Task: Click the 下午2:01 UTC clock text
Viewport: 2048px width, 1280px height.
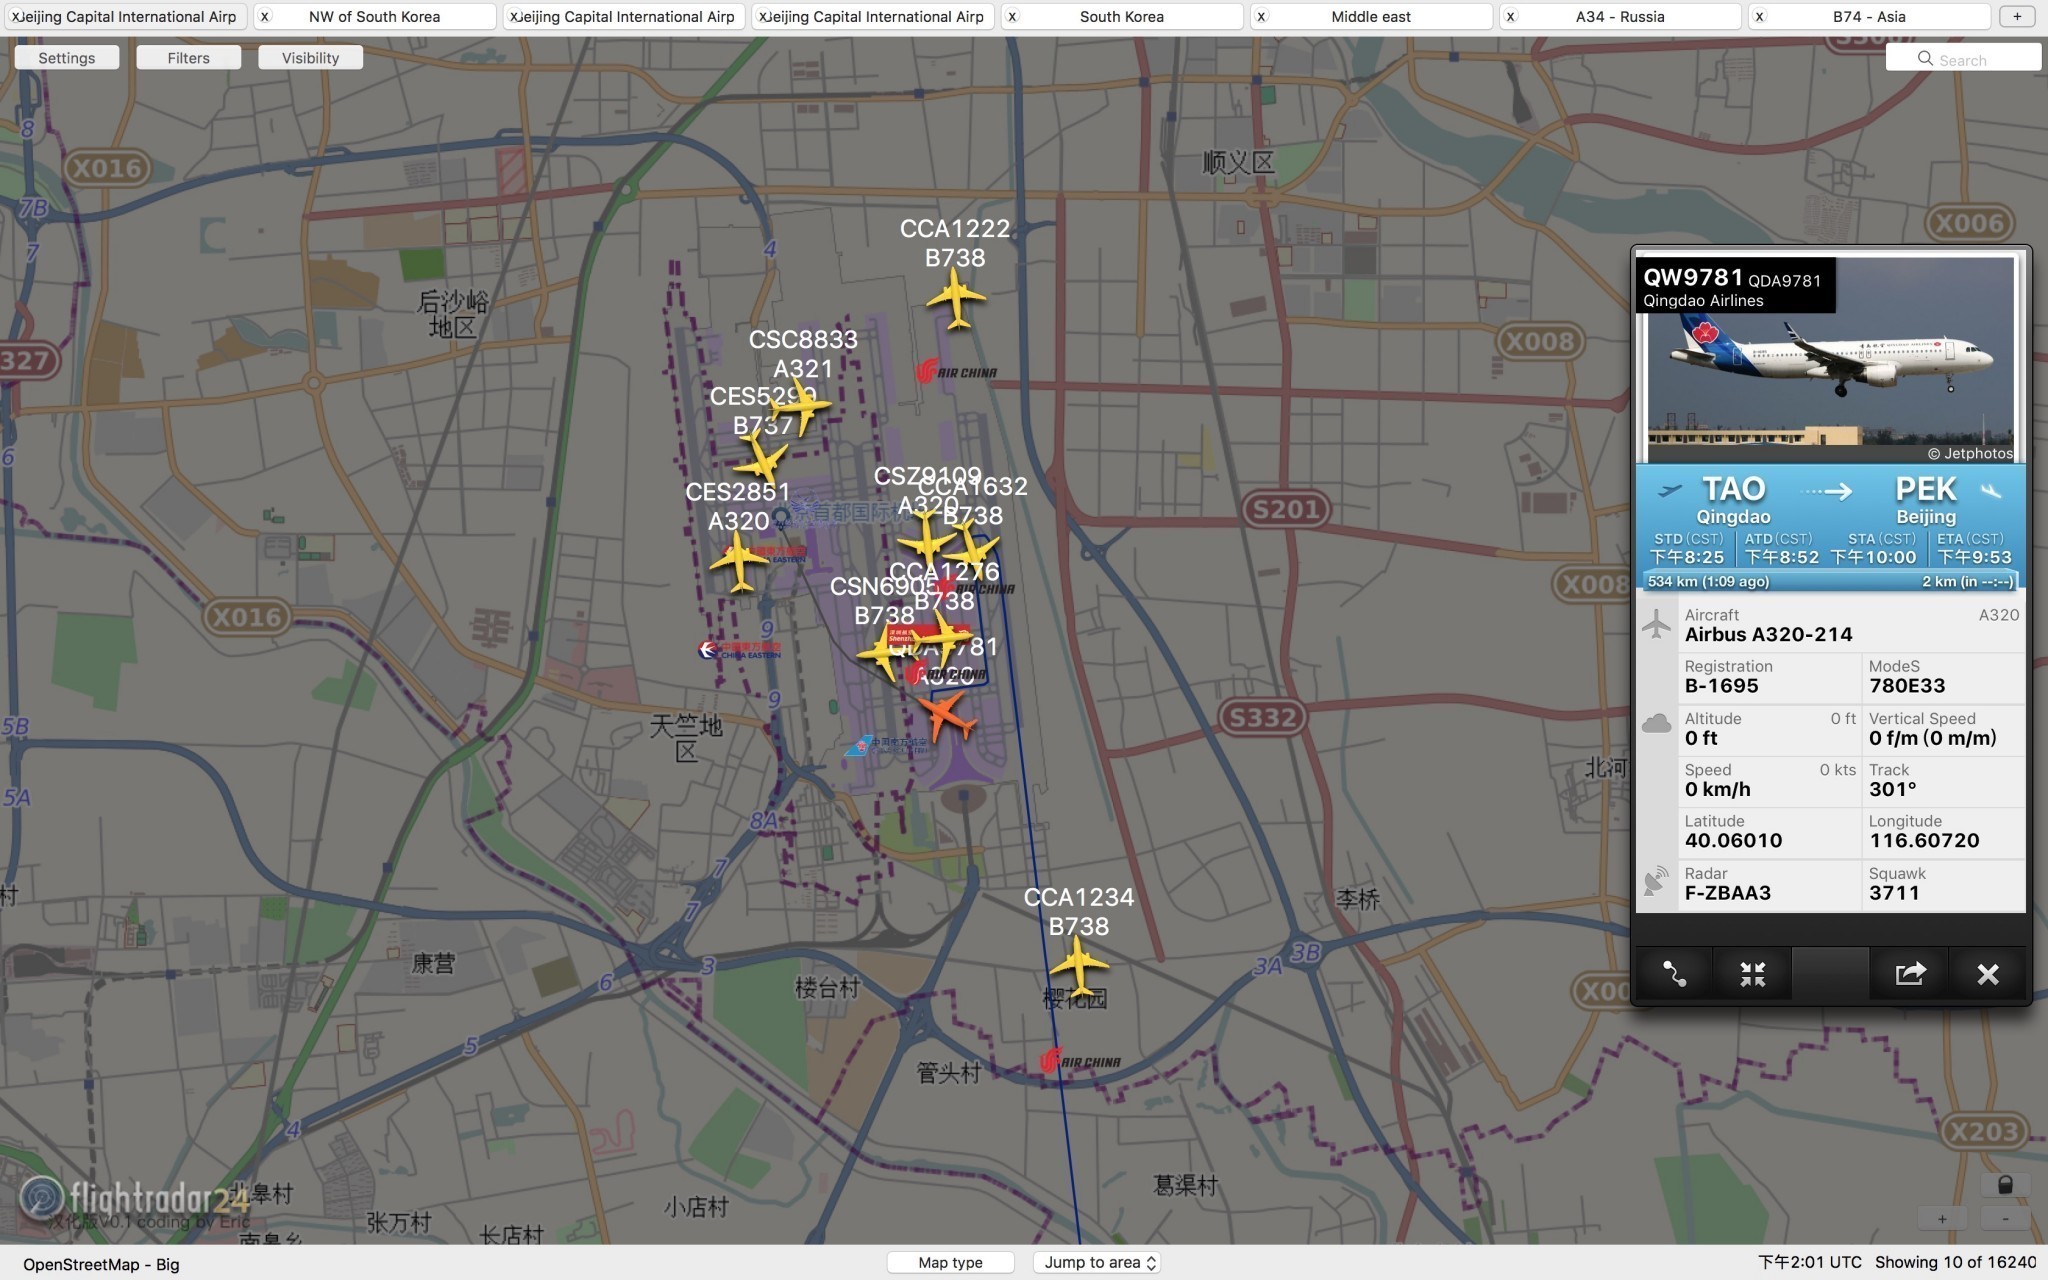Action: point(1810,1262)
